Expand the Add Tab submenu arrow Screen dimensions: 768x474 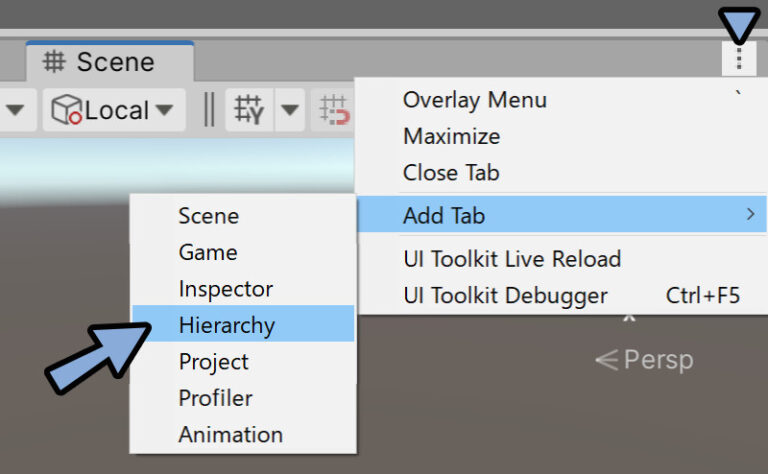[x=746, y=214]
